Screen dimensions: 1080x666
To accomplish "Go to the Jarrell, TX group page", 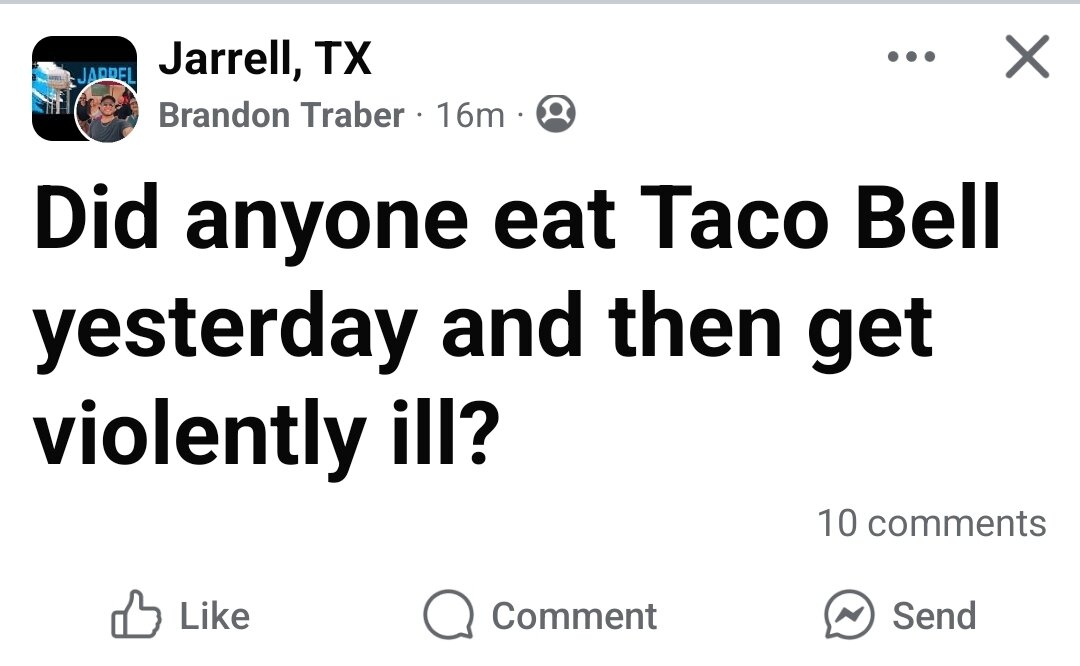I will 265,60.
